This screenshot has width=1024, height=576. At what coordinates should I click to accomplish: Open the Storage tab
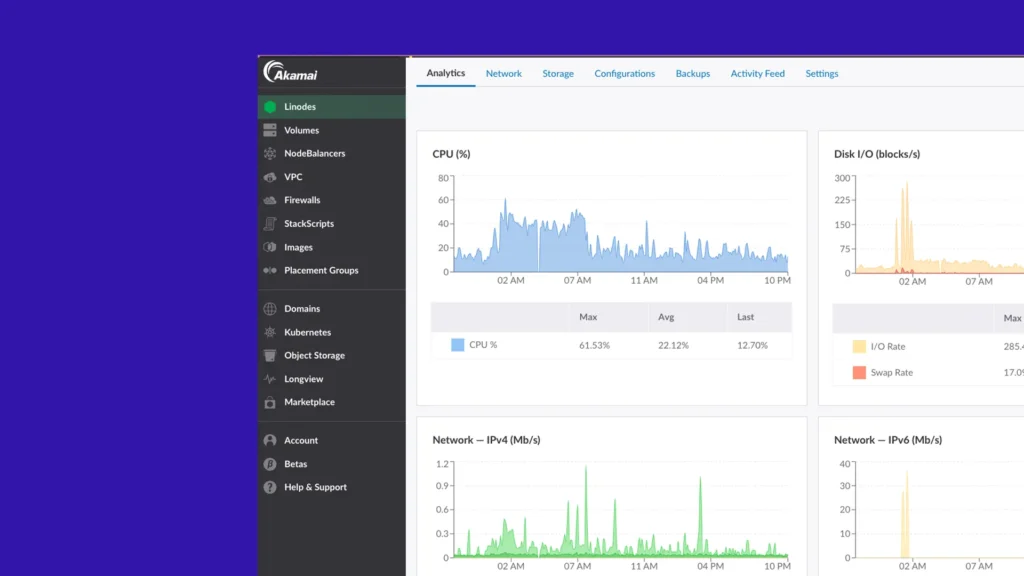coord(558,74)
